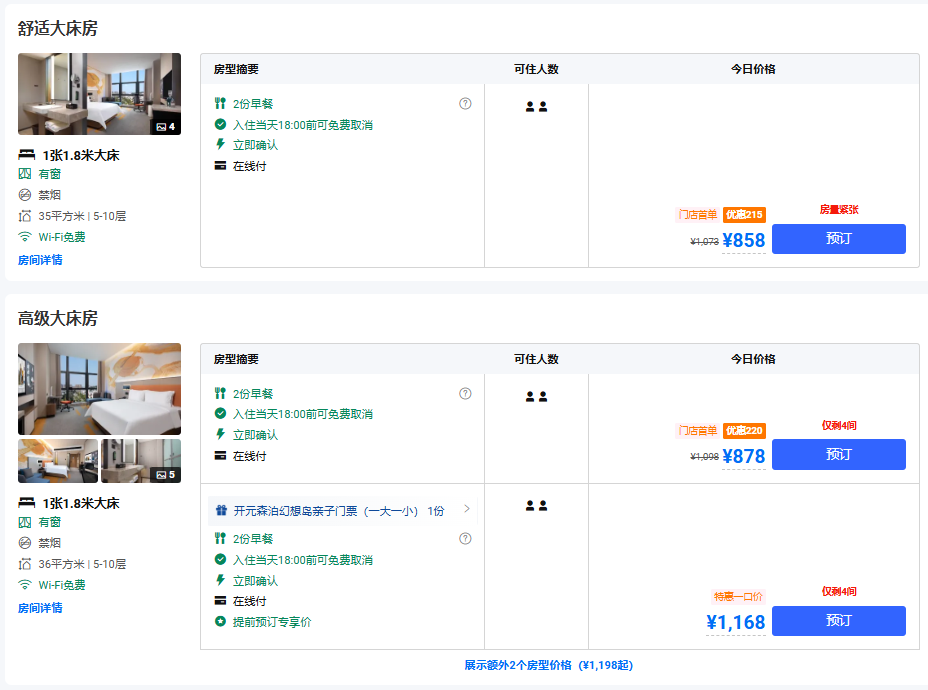Click help icon in 高级大床房 first rate

click(465, 394)
